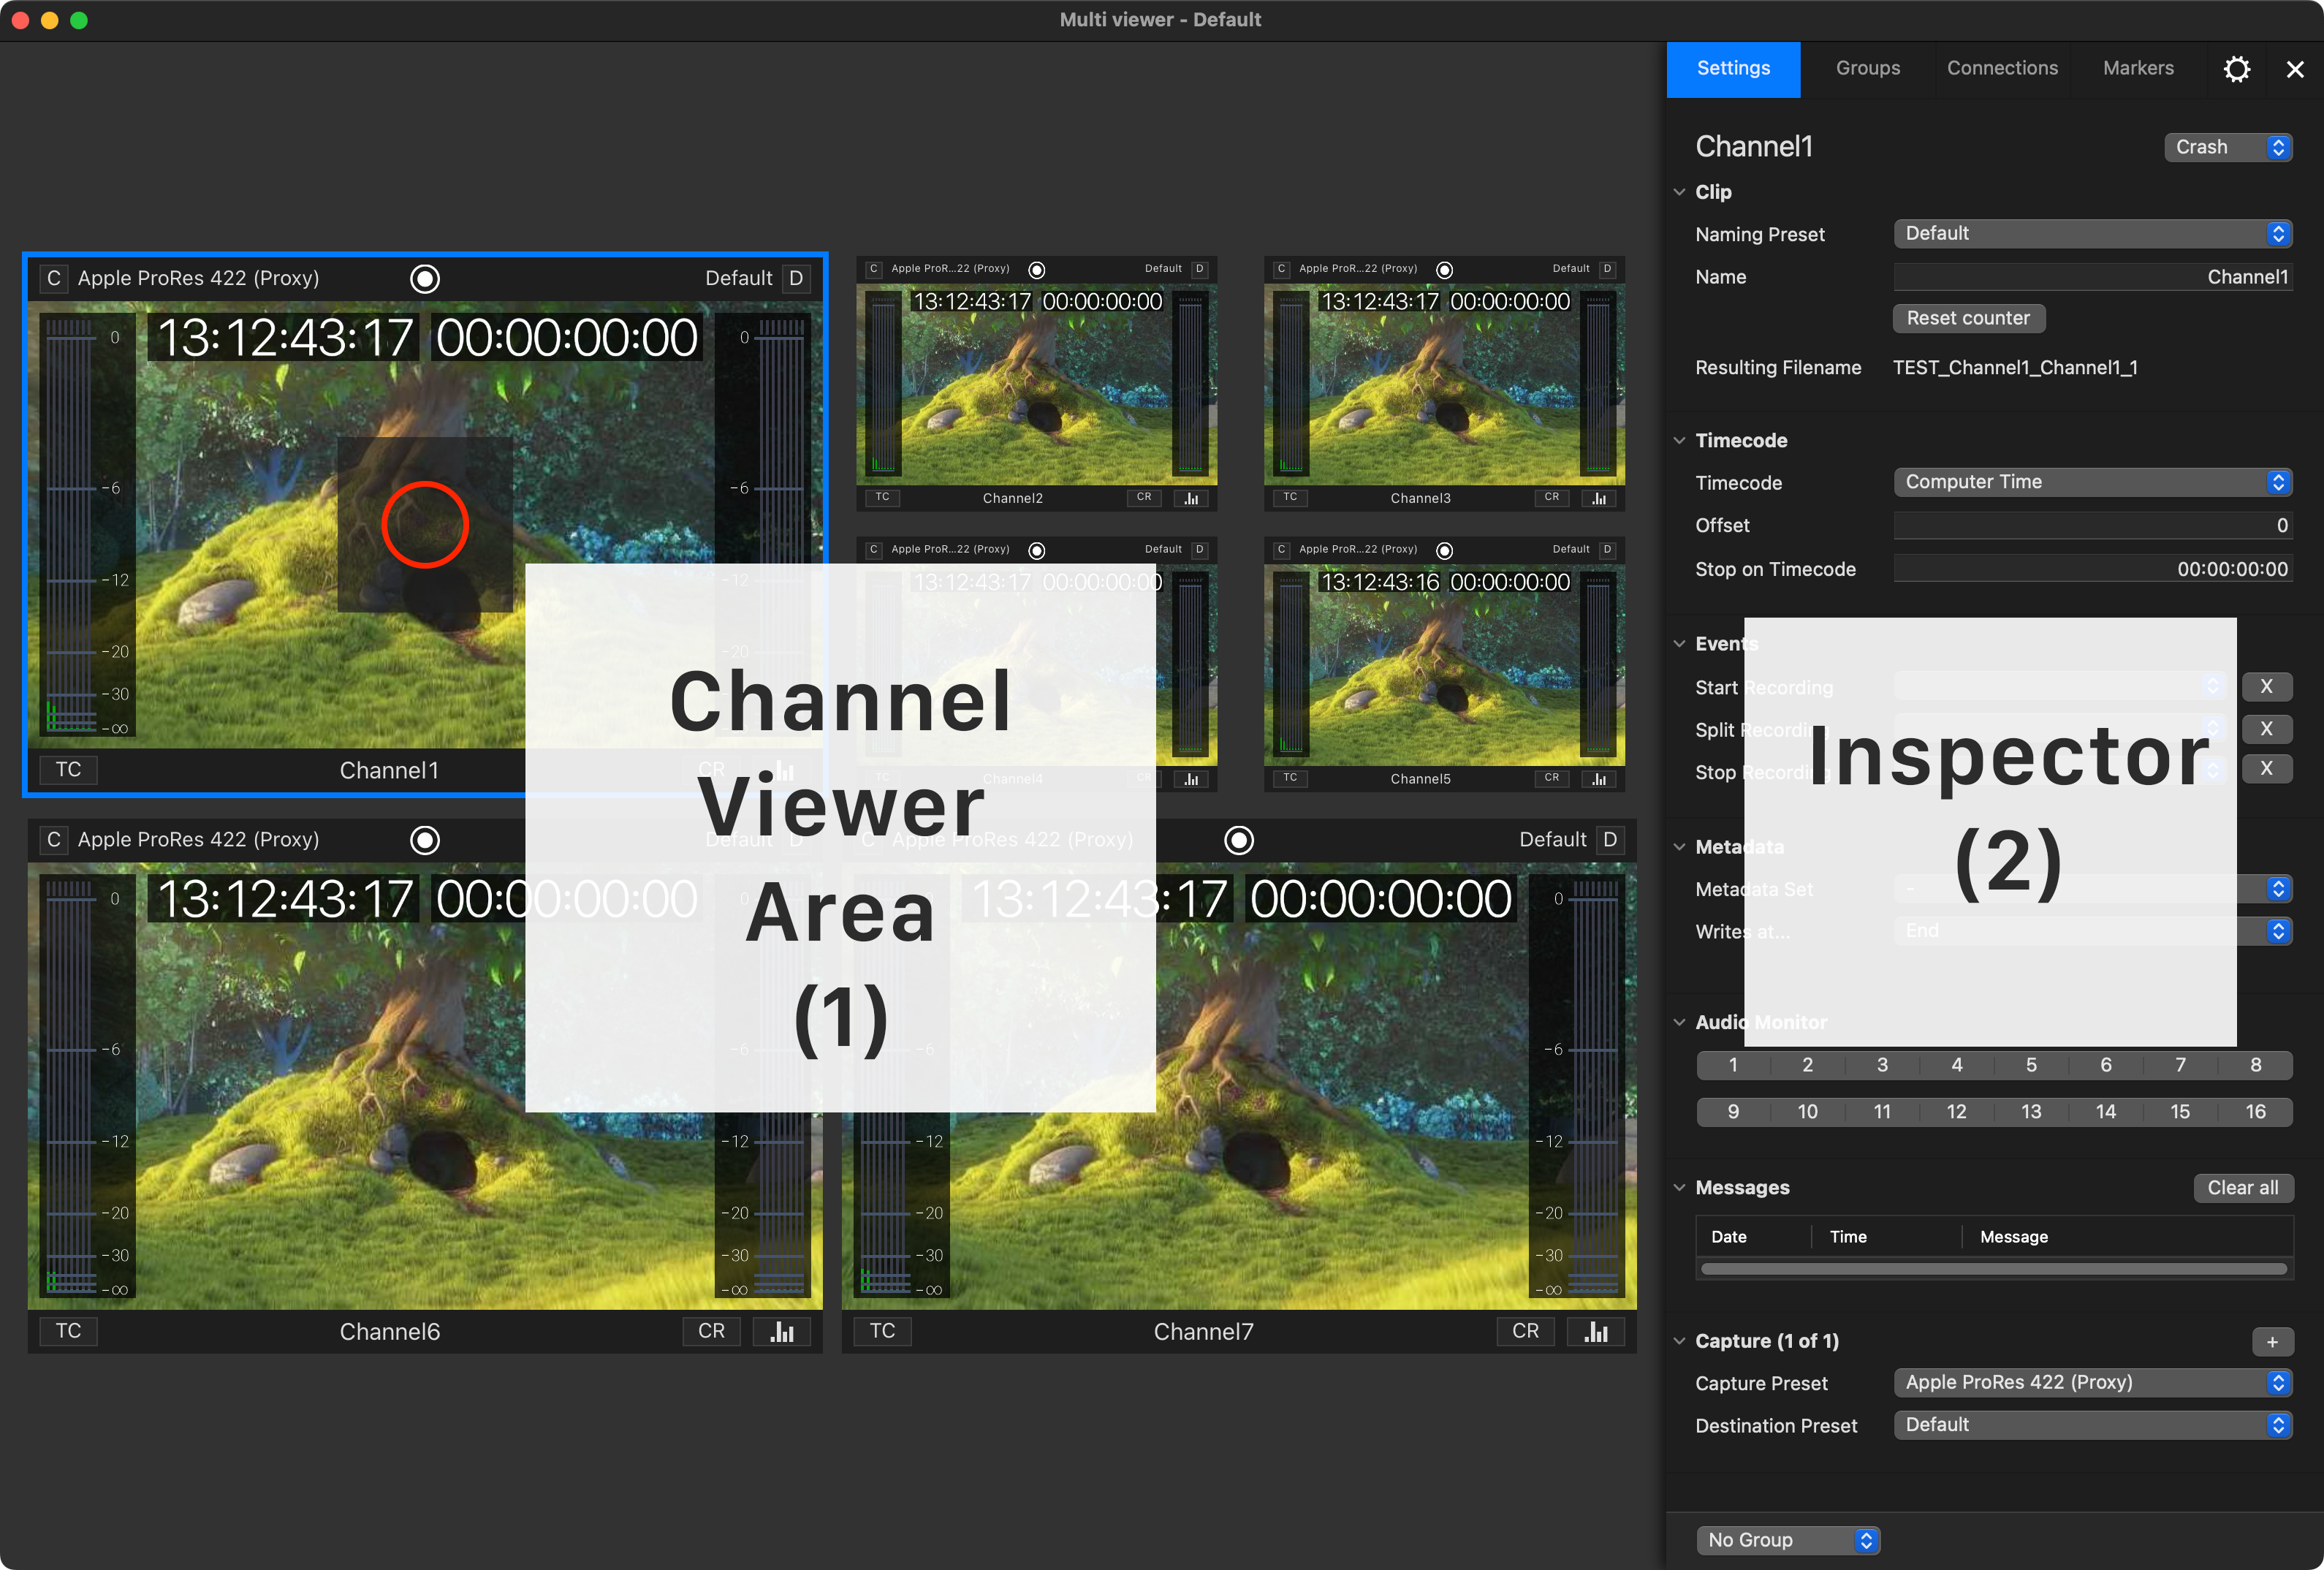Clear the Stop Recording event
The image size is (2324, 1570).
click(2266, 769)
